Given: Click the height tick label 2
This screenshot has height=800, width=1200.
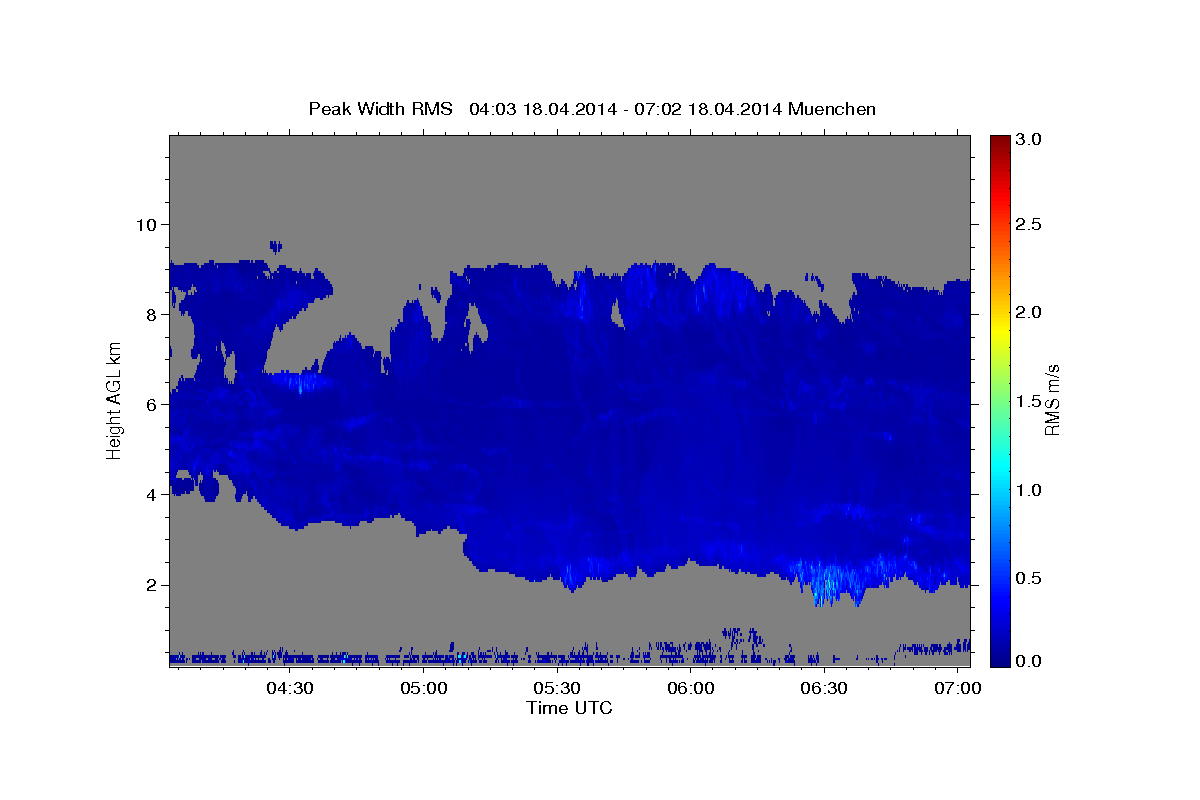Looking at the screenshot, I should point(150,585).
